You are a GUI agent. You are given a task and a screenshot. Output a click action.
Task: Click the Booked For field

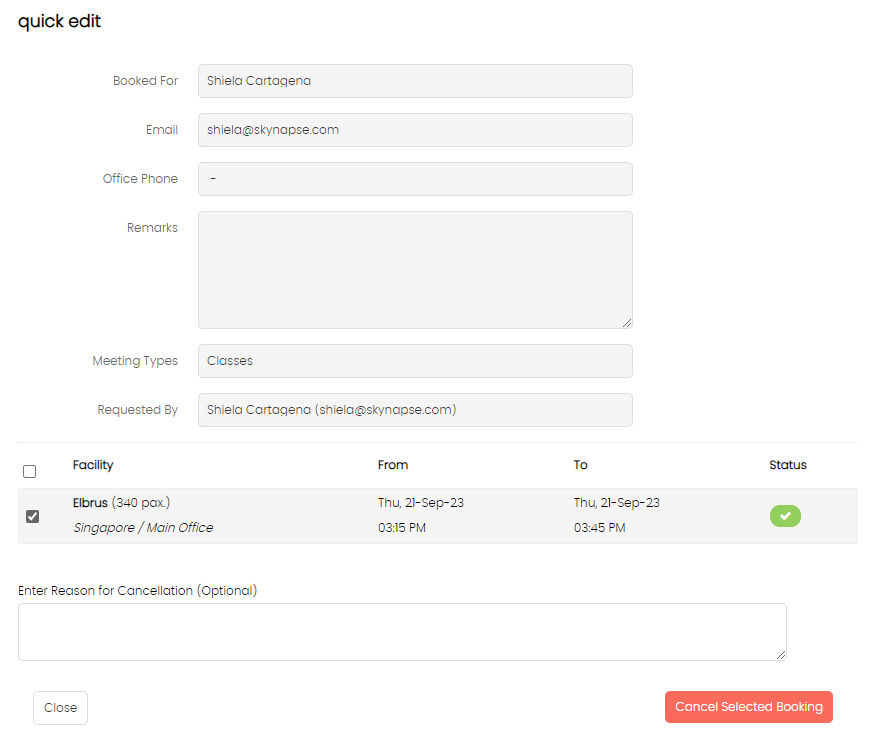tap(415, 81)
